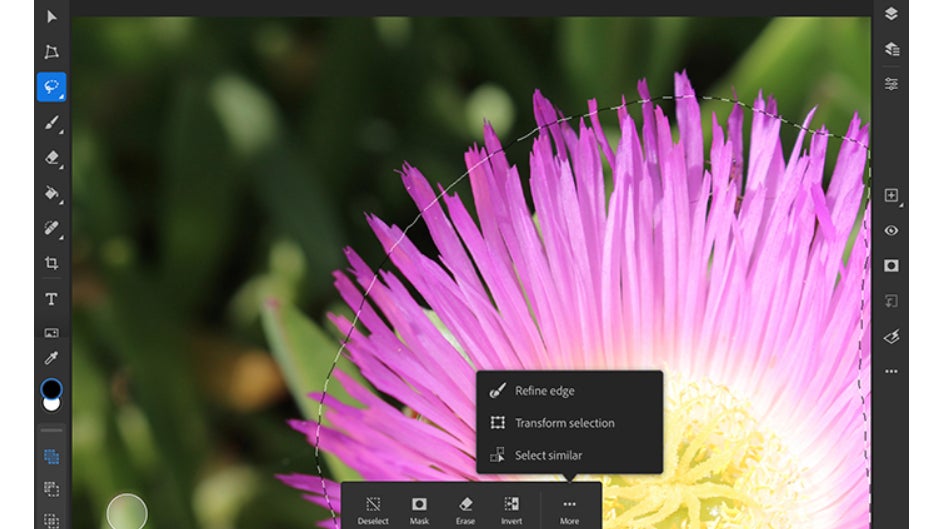This screenshot has height=529, width=940.
Task: Select the Spot Healing bandage tool
Action: tap(52, 228)
